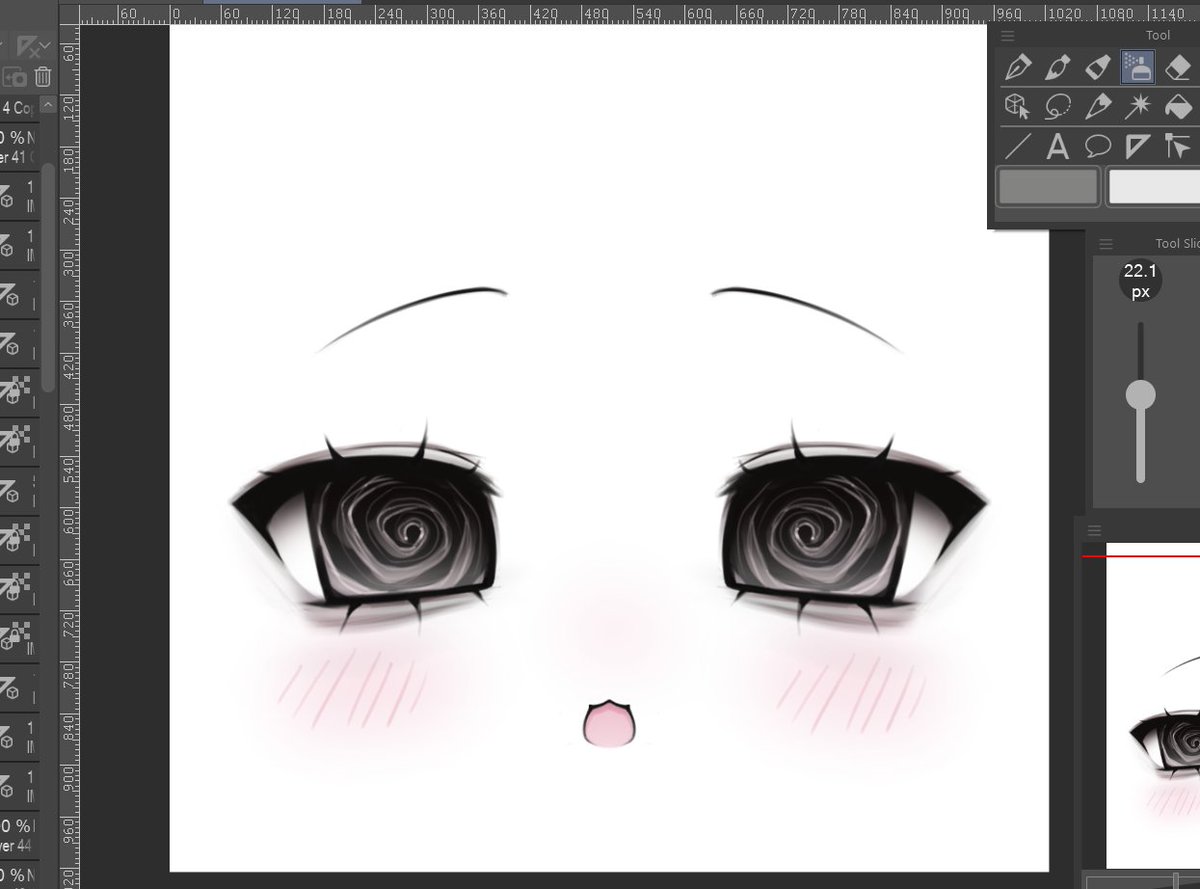The image size is (1200, 889).
Task: Open the Navigator palette hamburger menu
Action: click(1095, 530)
